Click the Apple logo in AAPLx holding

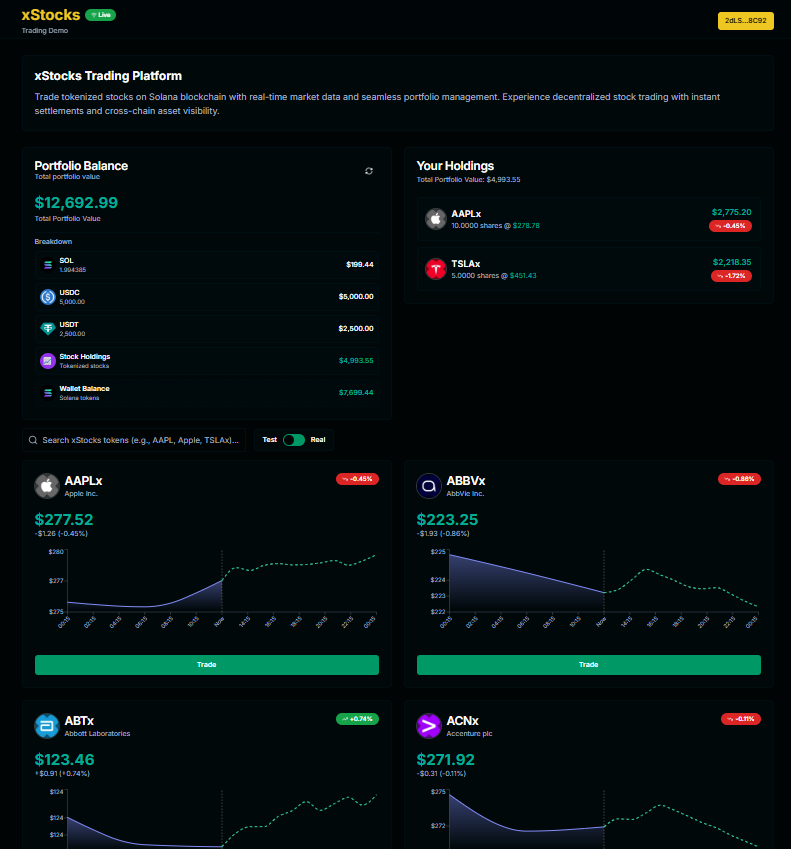click(x=435, y=219)
